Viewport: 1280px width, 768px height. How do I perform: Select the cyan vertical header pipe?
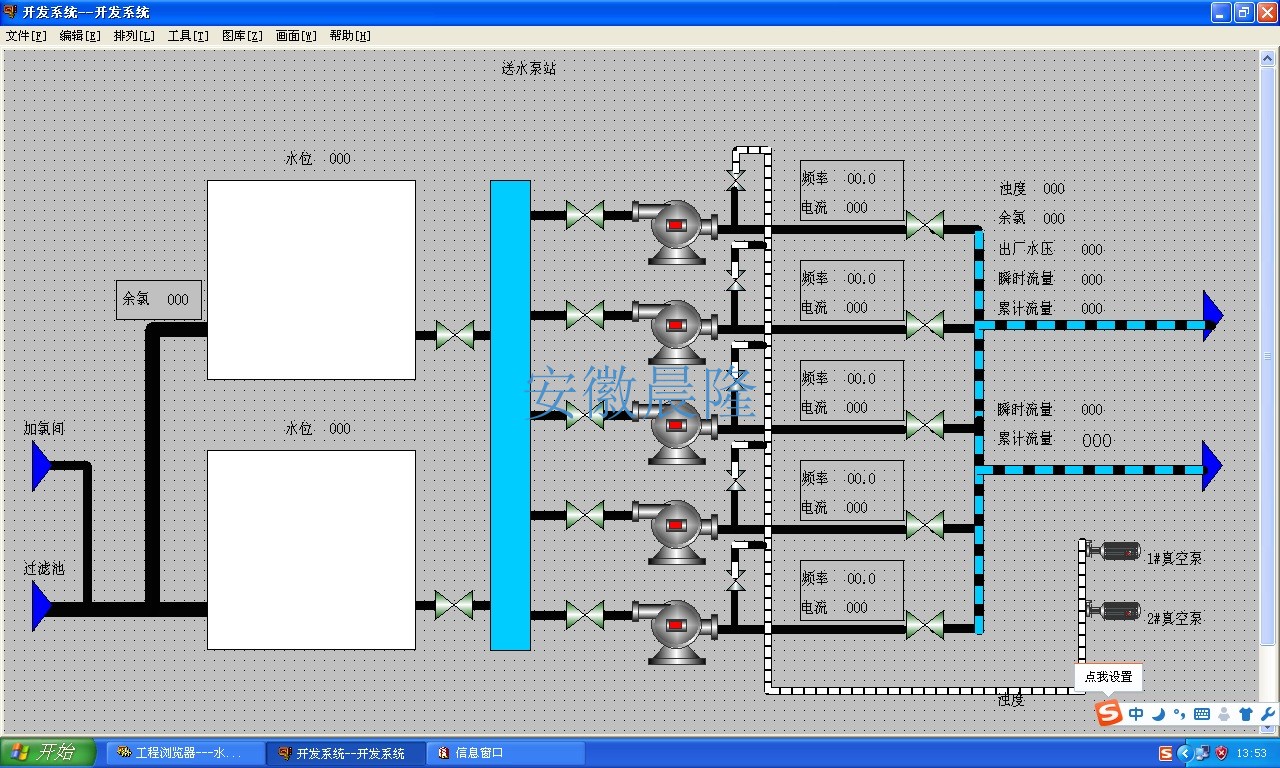510,415
